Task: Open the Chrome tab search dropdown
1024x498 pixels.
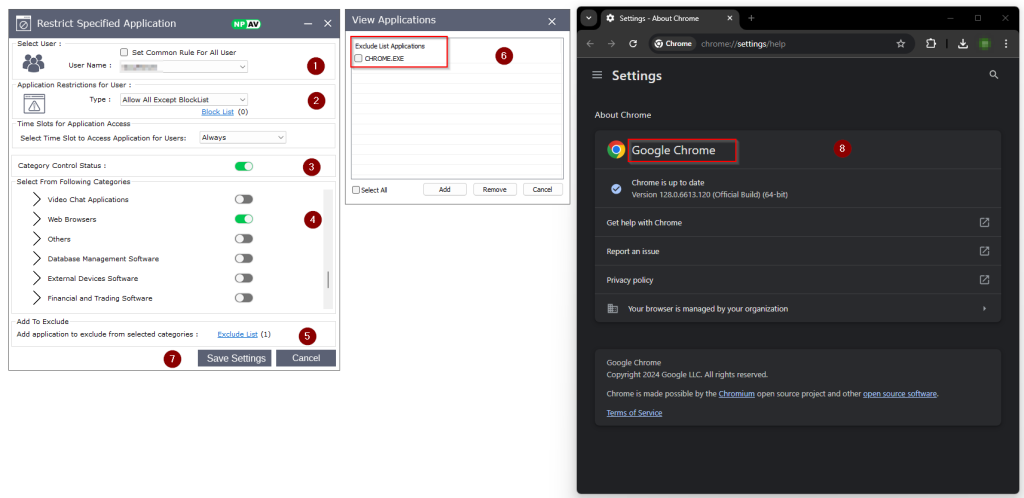Action: (589, 18)
